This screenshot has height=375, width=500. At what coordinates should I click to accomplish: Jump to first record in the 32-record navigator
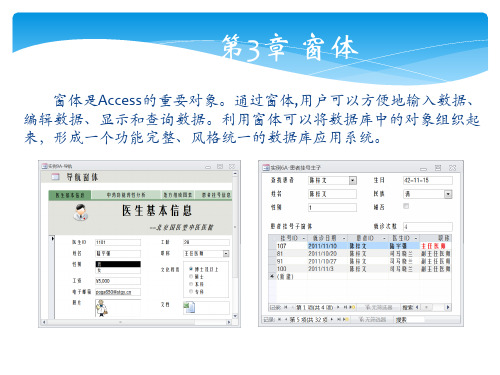click(x=279, y=319)
